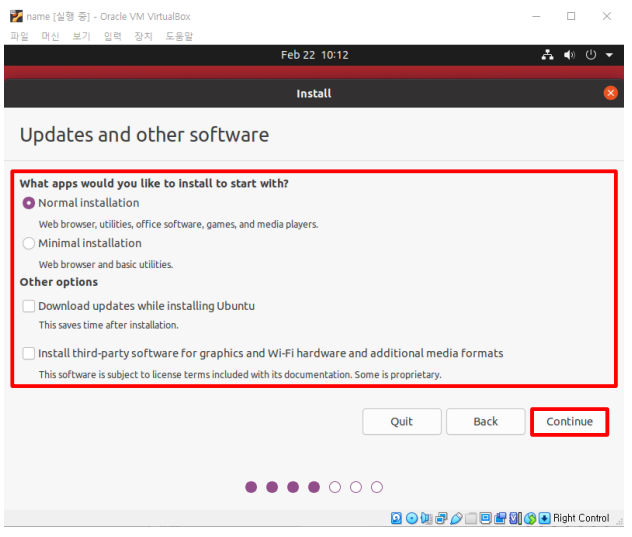Close the VirtualBox window
This screenshot has height=537, width=632.
(x=606, y=16)
